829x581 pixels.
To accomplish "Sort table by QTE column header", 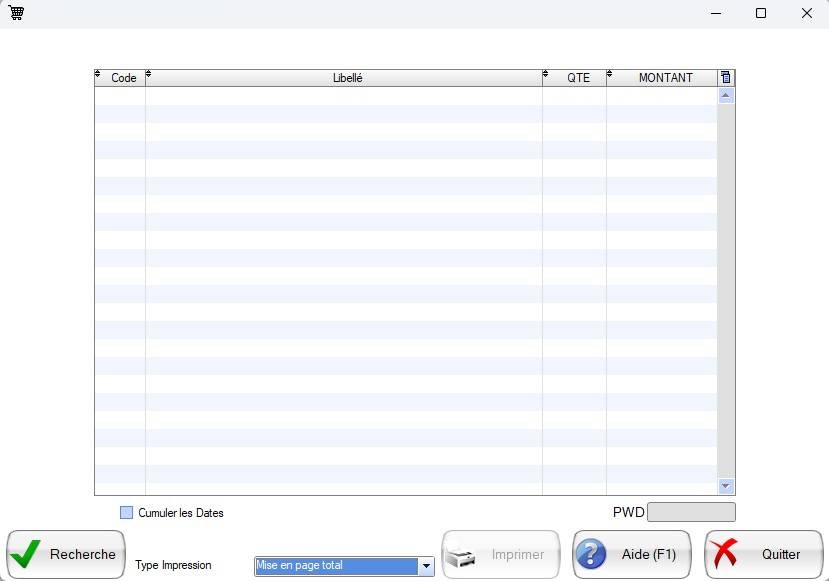I will [x=578, y=78].
